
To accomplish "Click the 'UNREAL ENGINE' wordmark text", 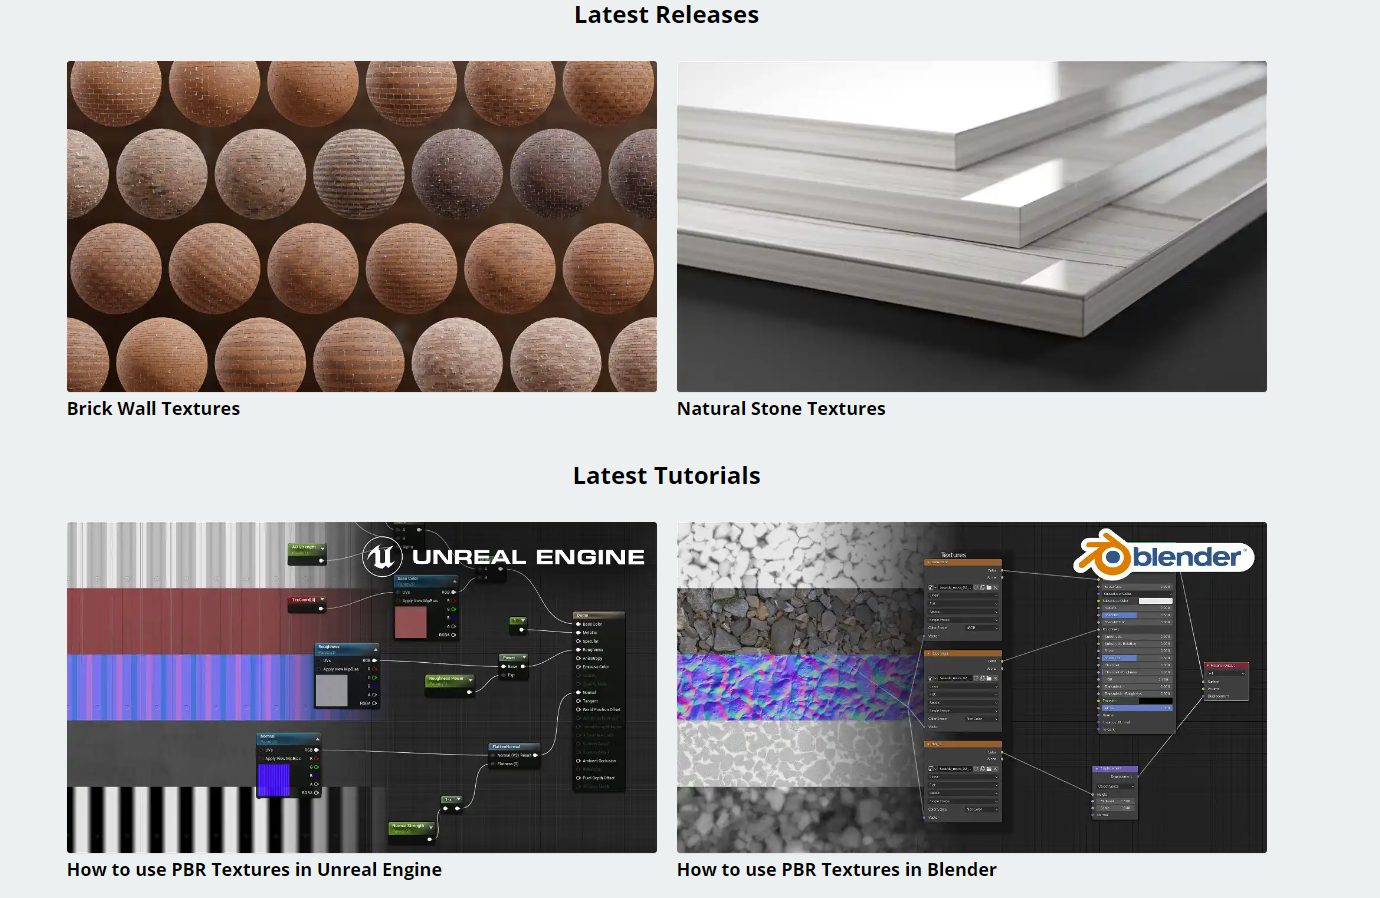I will pos(528,557).
